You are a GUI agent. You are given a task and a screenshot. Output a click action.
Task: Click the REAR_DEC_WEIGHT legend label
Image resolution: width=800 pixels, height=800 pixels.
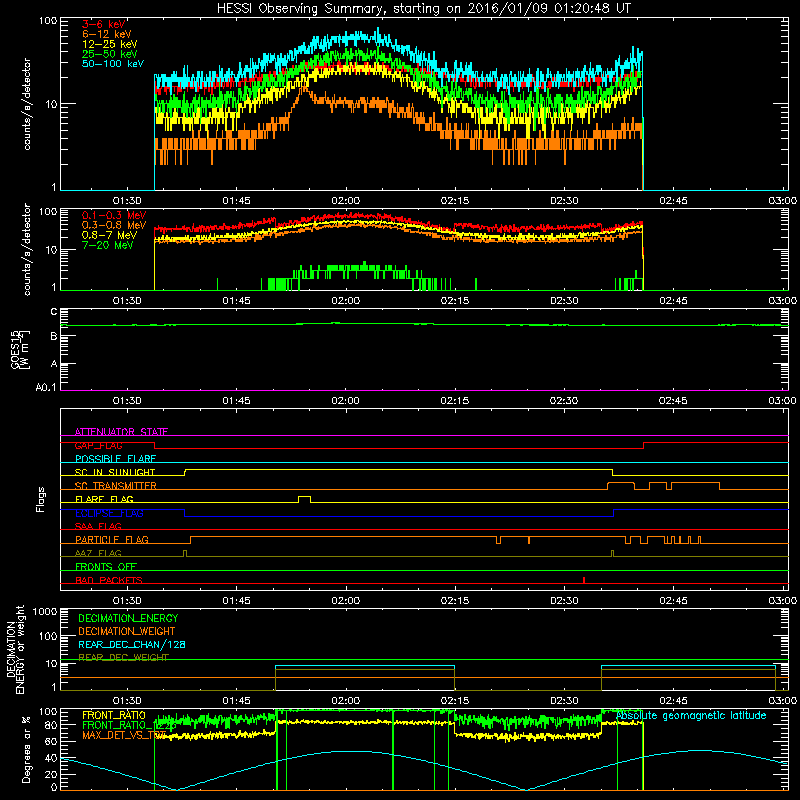pos(123,657)
